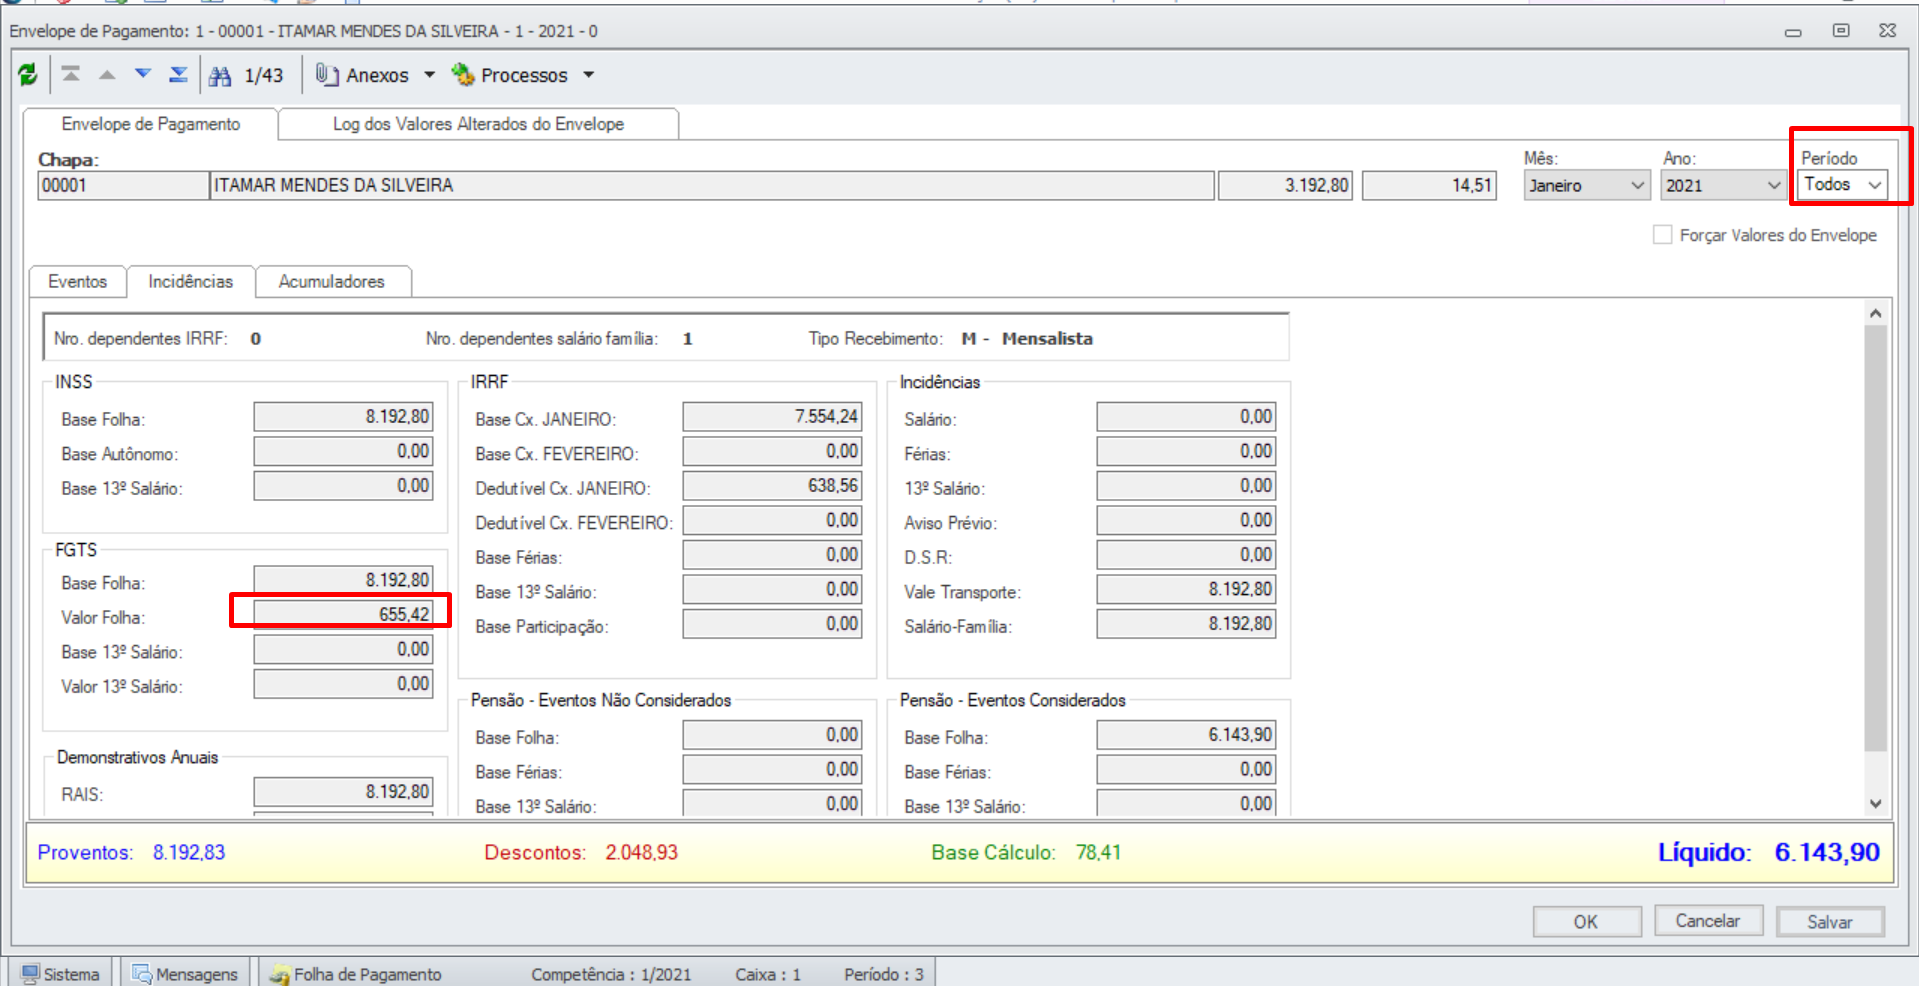Screen dimensions: 1919x986
Task: Click Incidências Aviso Prévio field
Action: (1186, 521)
